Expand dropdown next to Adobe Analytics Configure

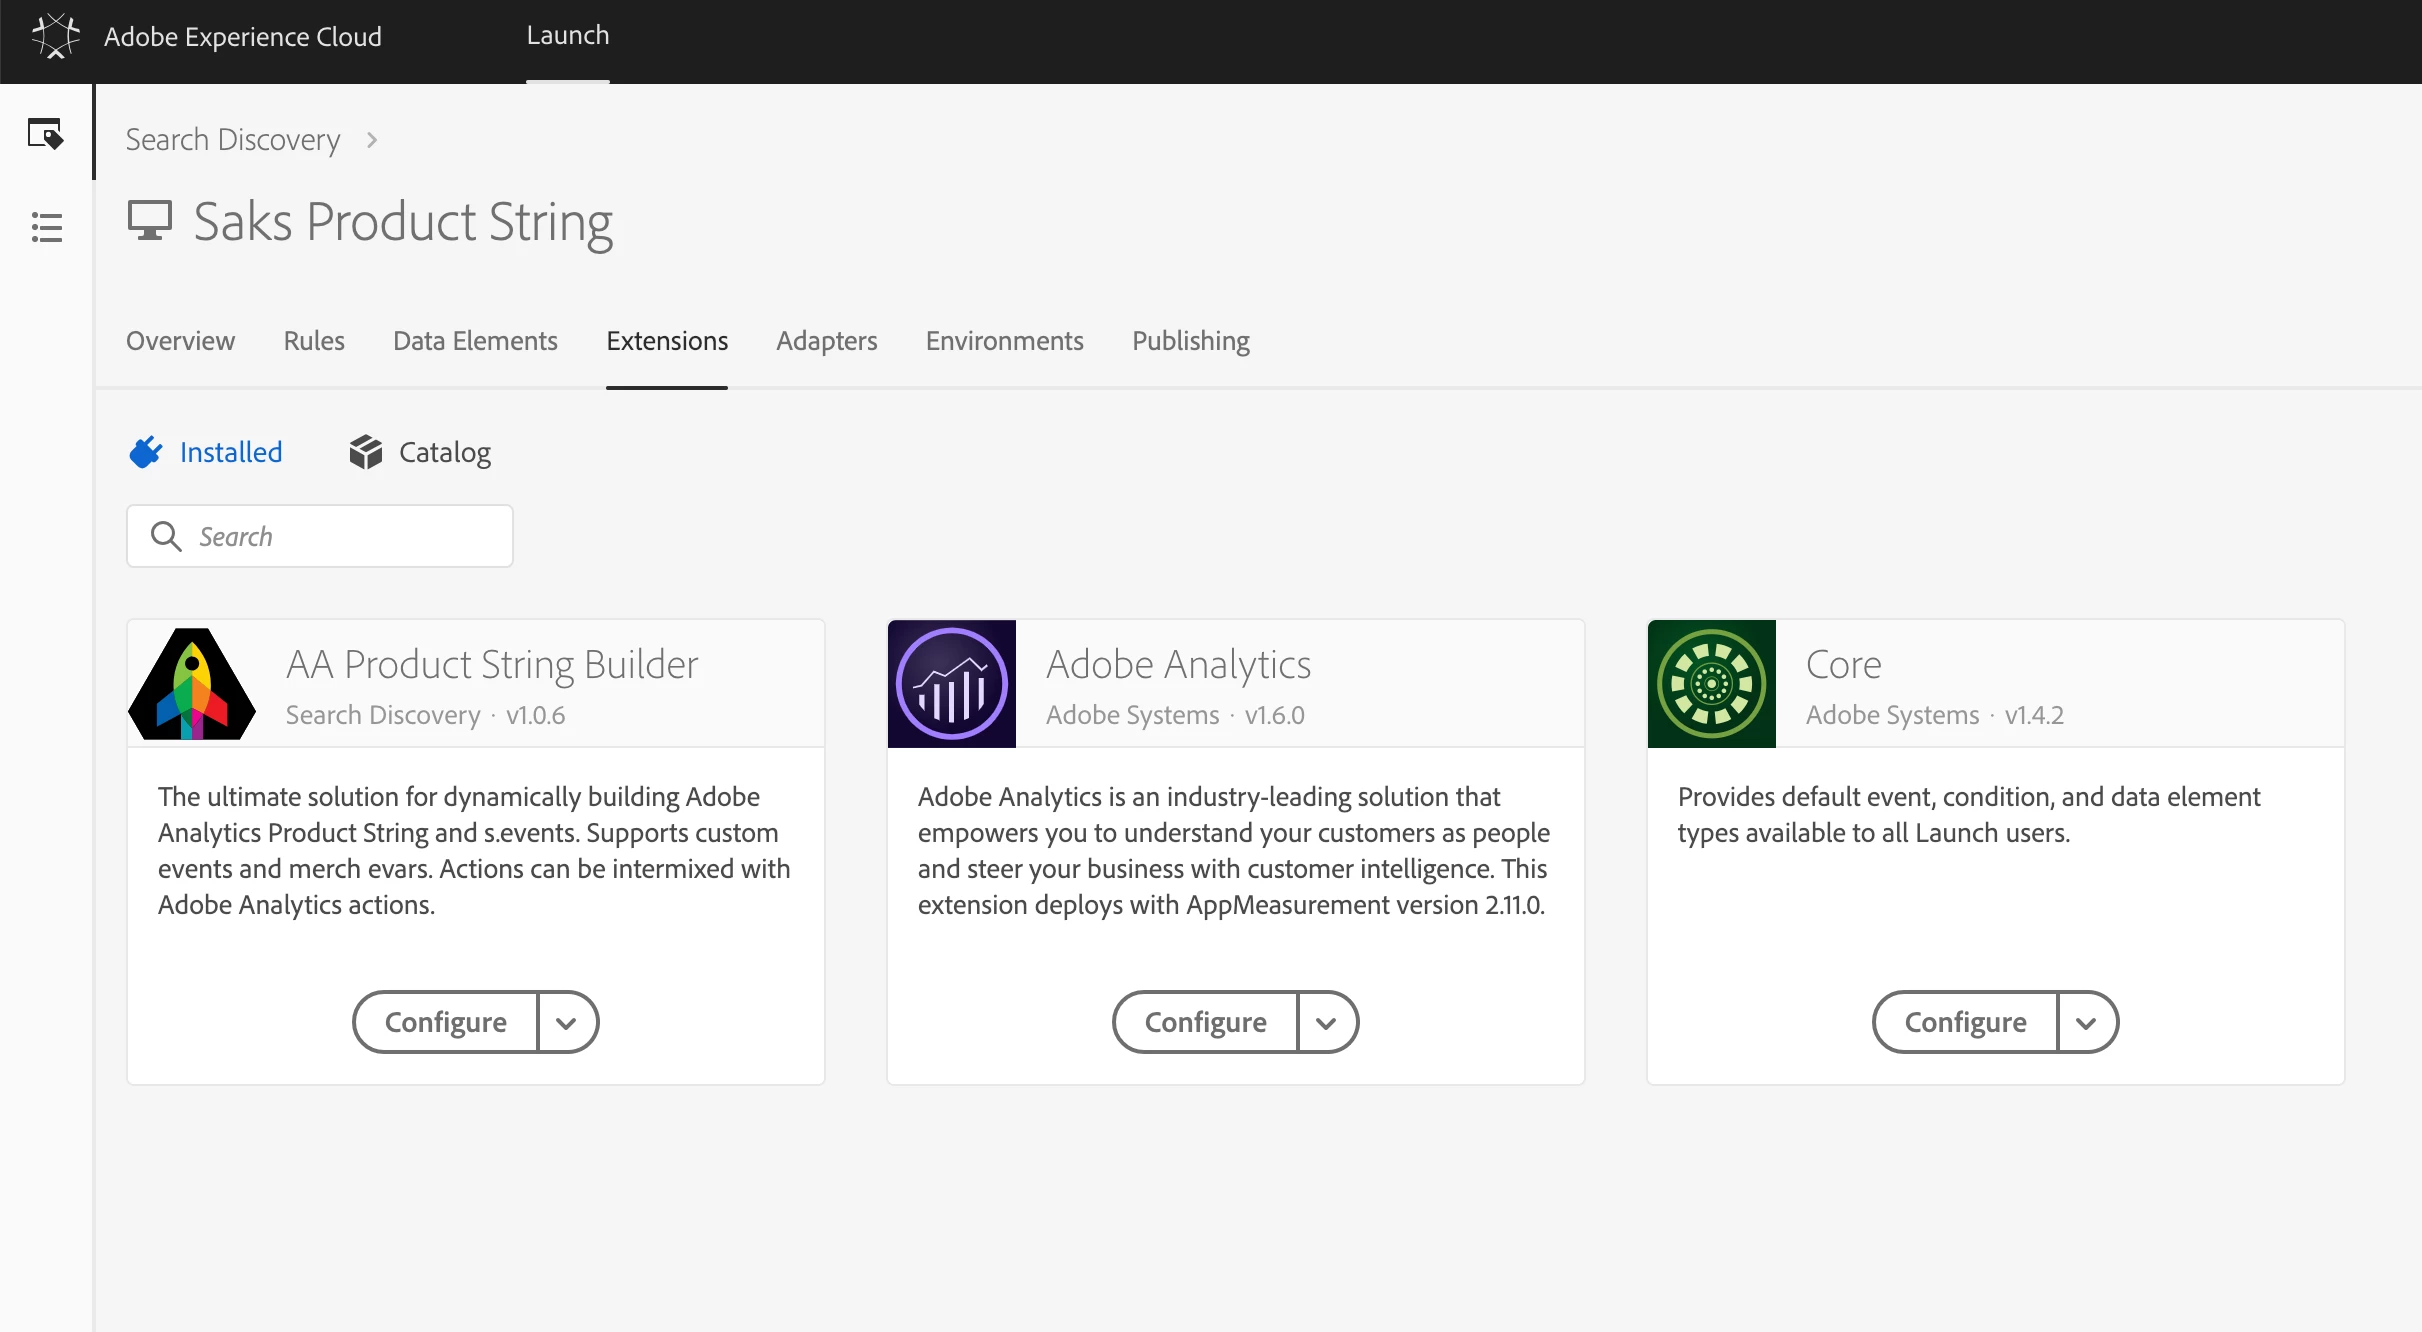pos(1326,1022)
